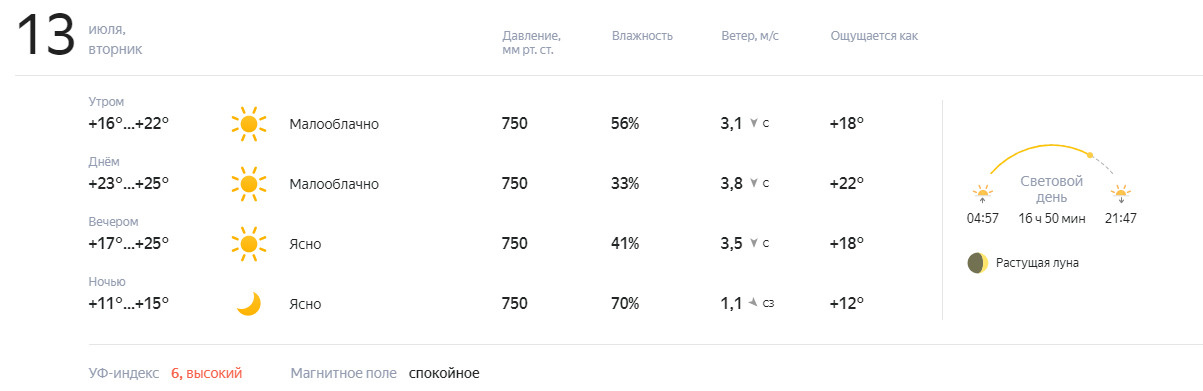Viewport: 1203px width, 391px height.
Task: Click the Давление column header
Action: [531, 43]
